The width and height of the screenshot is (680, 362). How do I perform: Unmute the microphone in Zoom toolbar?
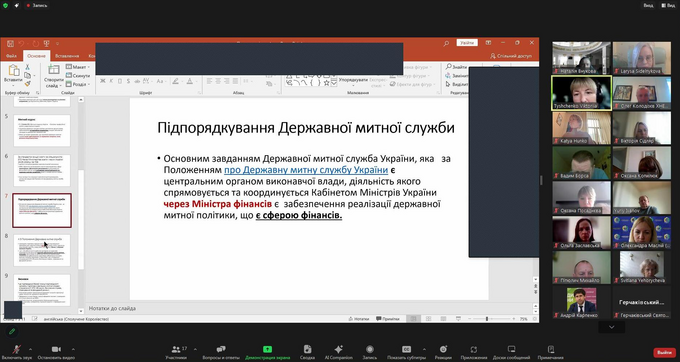coord(17,349)
